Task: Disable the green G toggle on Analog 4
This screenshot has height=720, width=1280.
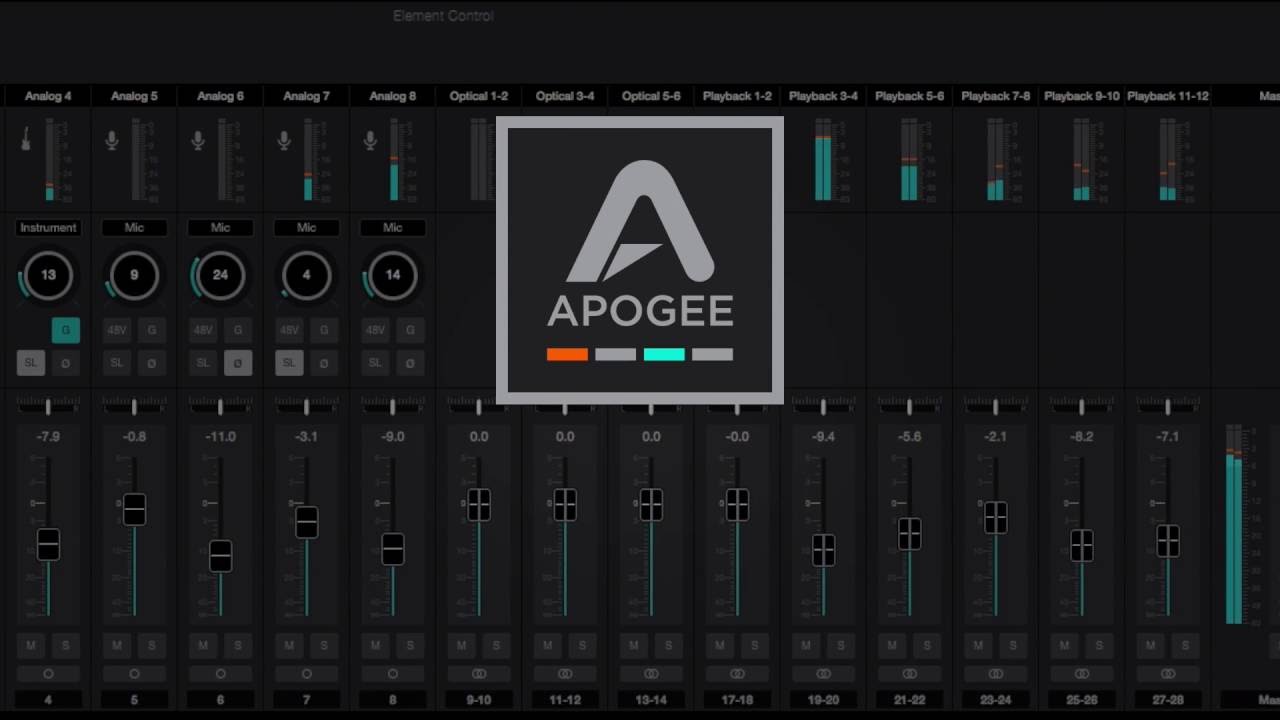Action: click(x=65, y=330)
